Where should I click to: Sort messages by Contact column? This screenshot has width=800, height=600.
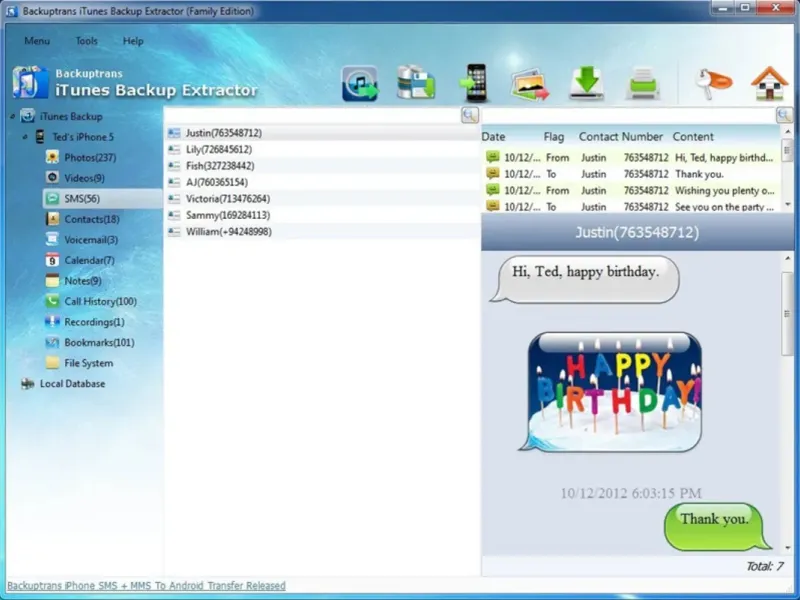point(598,137)
